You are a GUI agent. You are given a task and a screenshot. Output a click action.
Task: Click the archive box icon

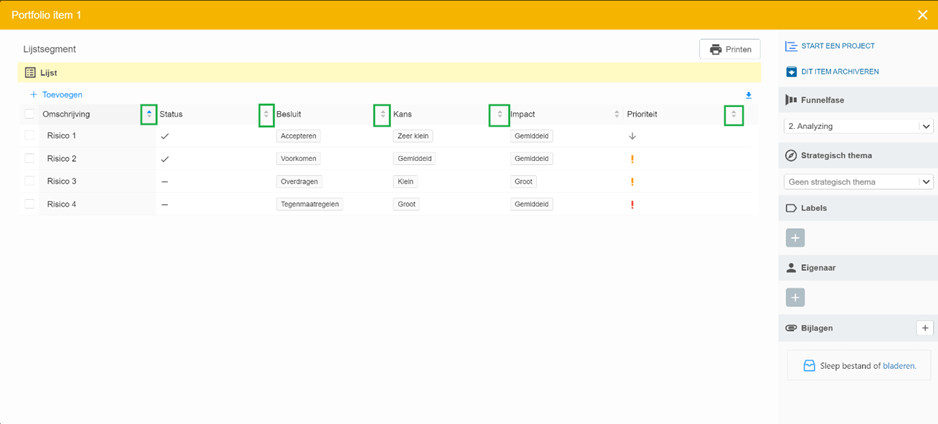791,72
